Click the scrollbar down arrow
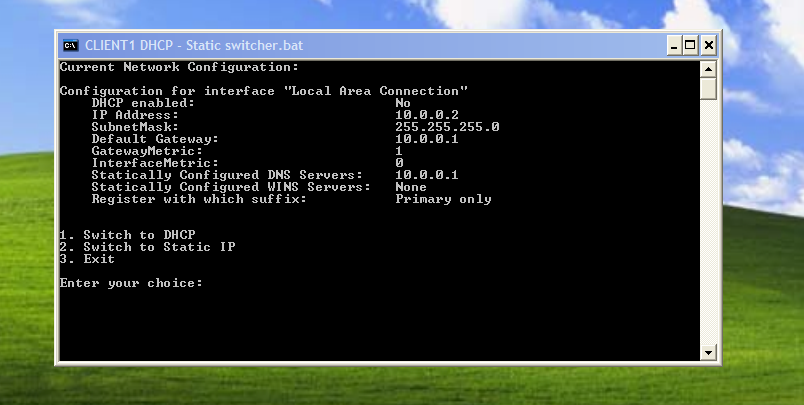This screenshot has width=804, height=405. click(x=708, y=352)
